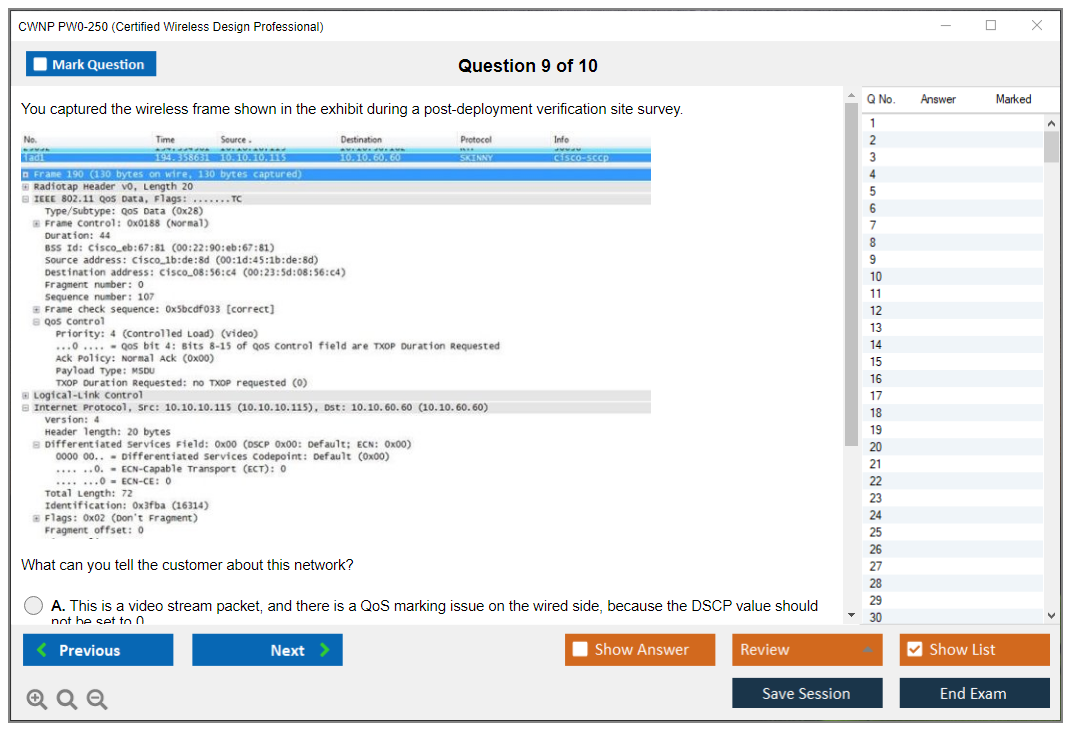Screen dimensions: 1075x735
Task: Enable the Show Answer checkbox
Action: coord(581,650)
